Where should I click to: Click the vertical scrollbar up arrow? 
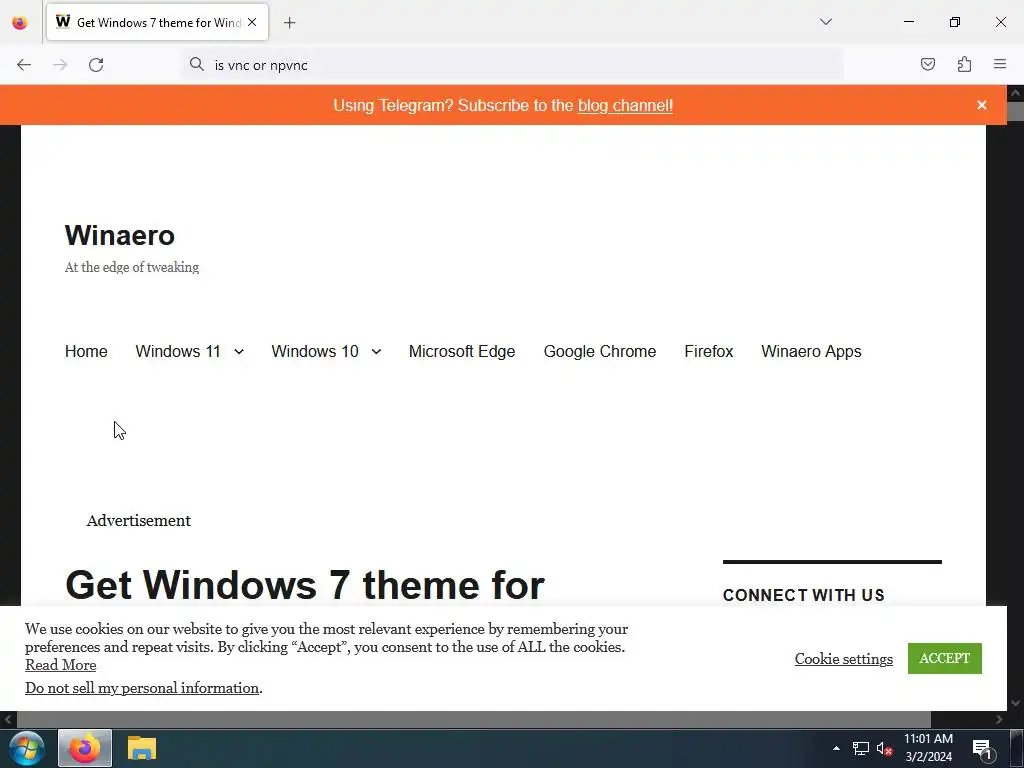point(1015,93)
